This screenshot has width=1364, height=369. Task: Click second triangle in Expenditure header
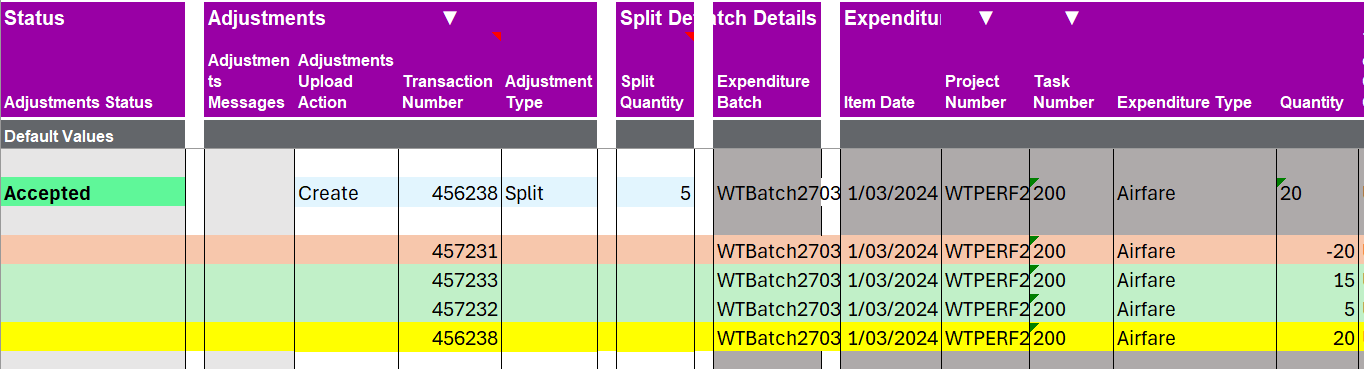tap(1071, 18)
